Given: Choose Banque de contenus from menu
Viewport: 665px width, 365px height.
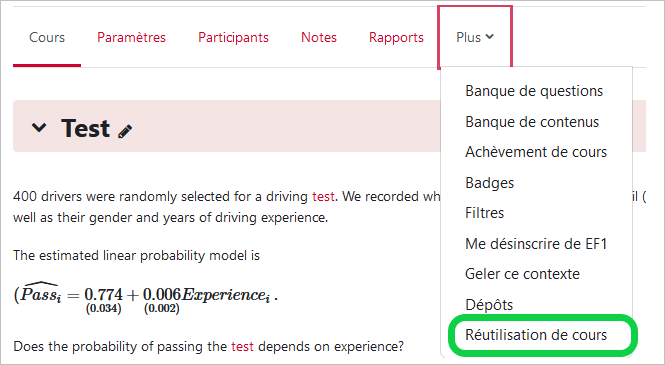Looking at the screenshot, I should pos(532,122).
